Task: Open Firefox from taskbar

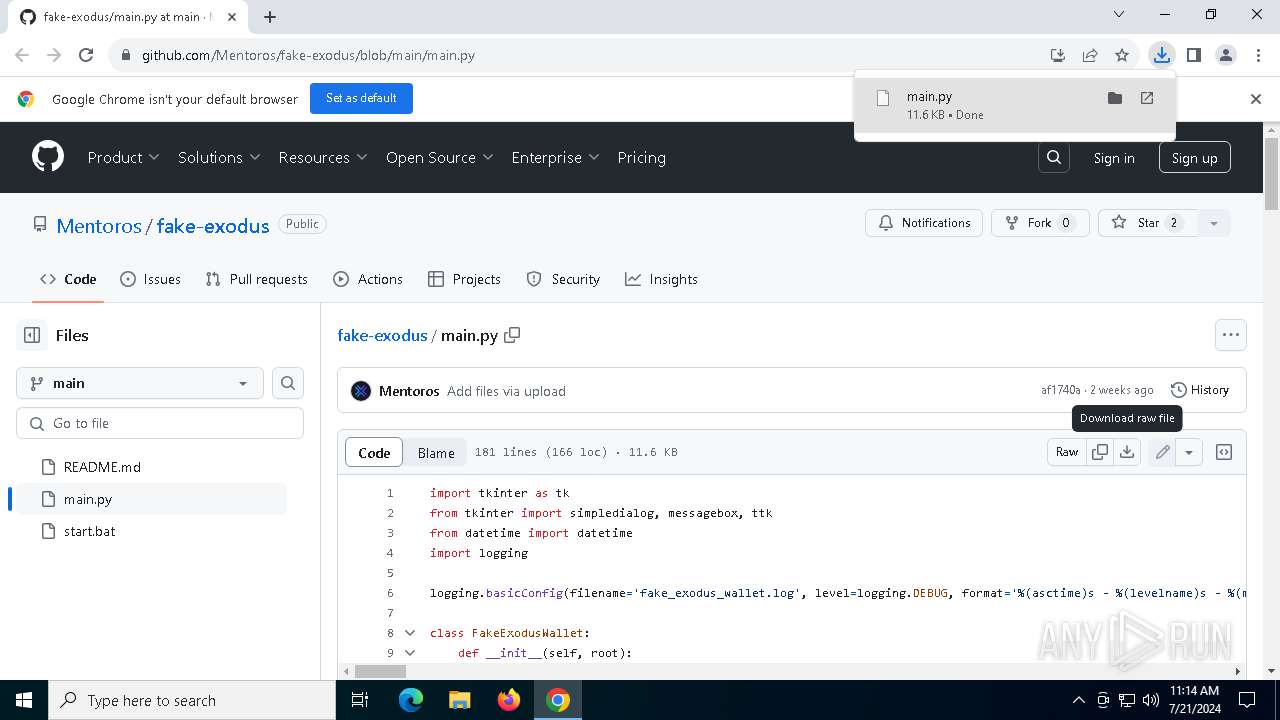Action: pyautogui.click(x=509, y=700)
